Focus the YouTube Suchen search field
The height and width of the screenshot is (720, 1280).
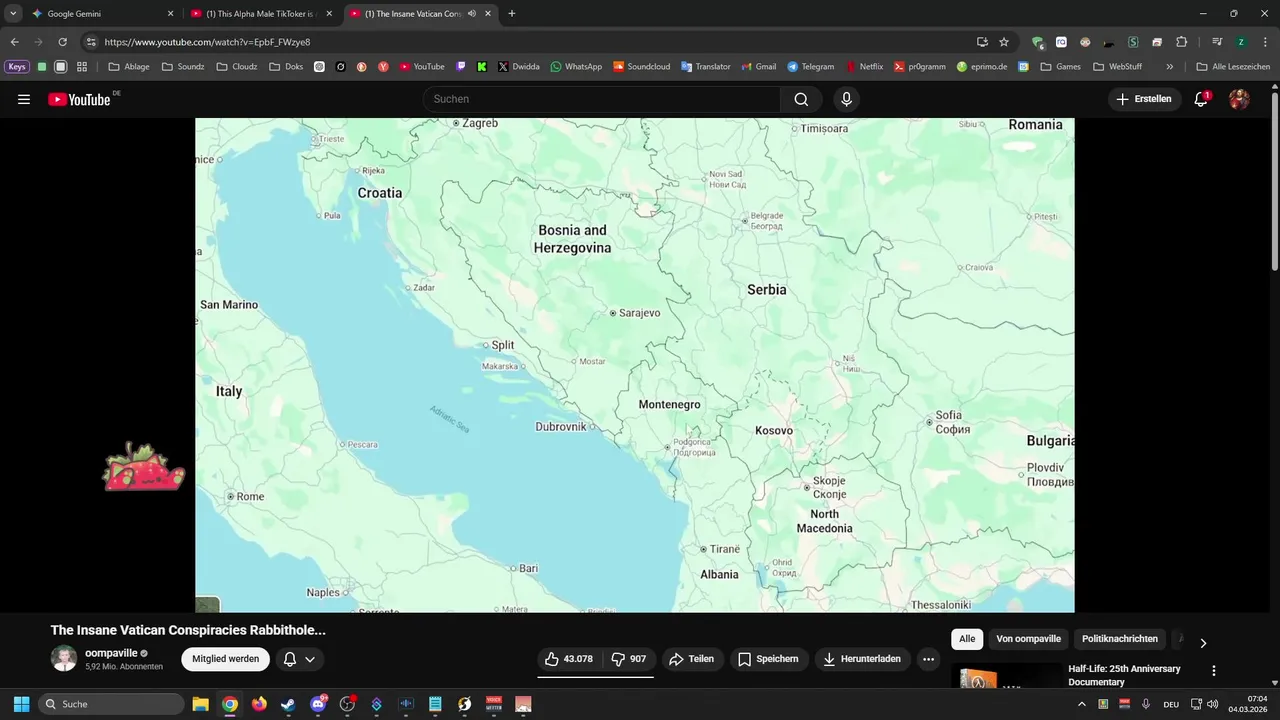point(601,99)
